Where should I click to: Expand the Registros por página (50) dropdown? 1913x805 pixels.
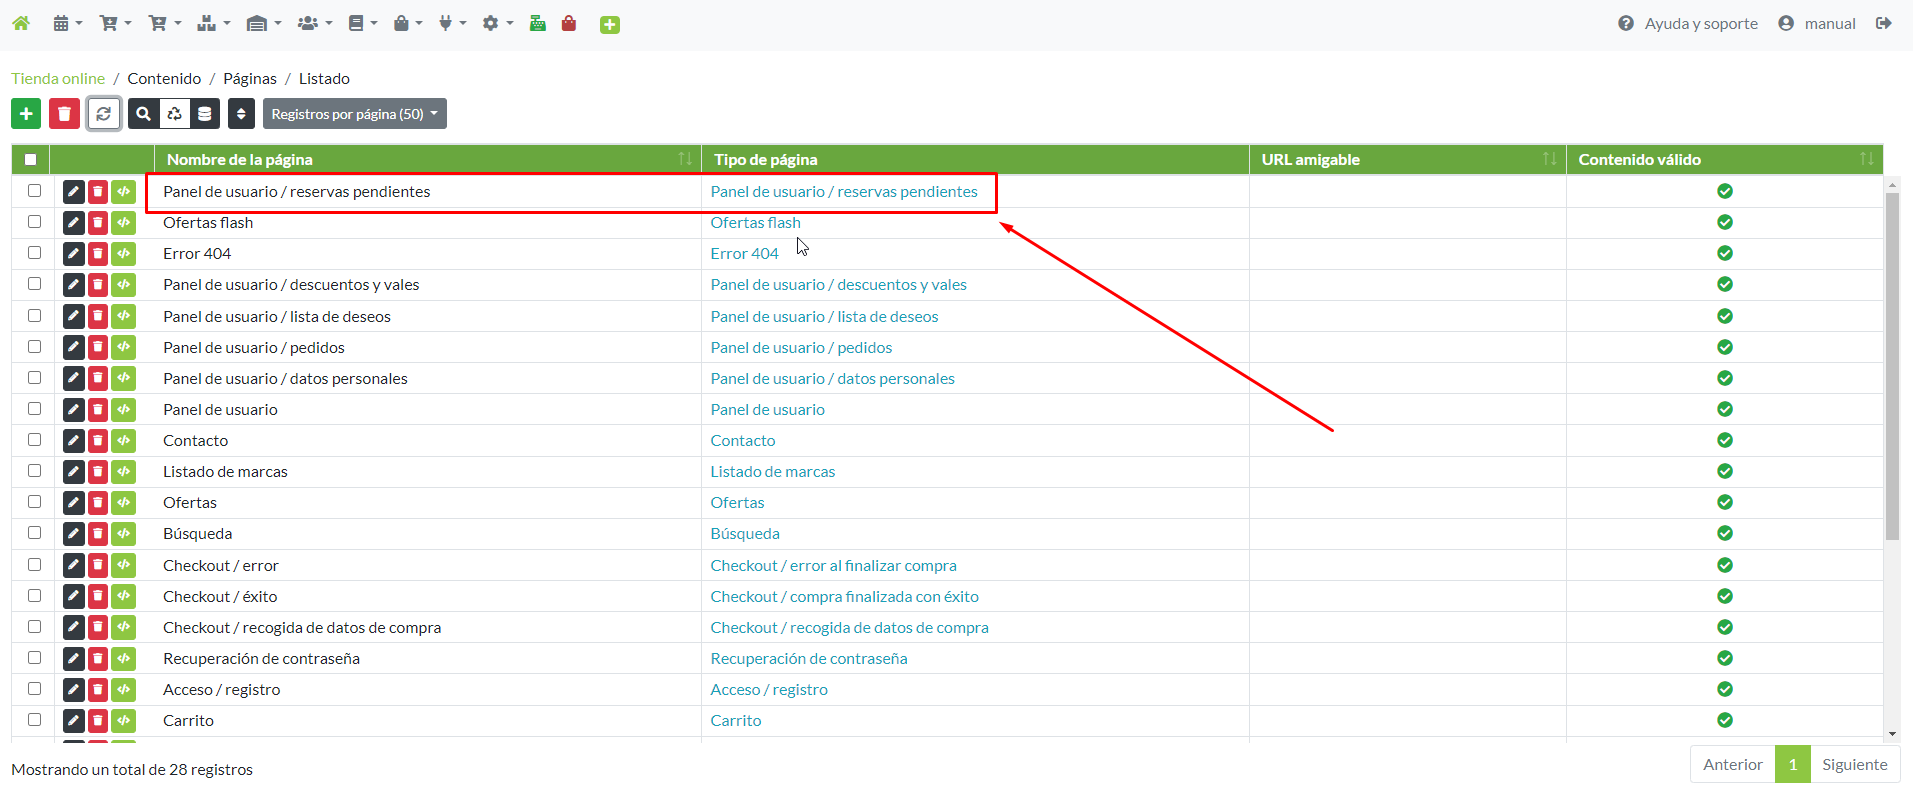click(354, 114)
